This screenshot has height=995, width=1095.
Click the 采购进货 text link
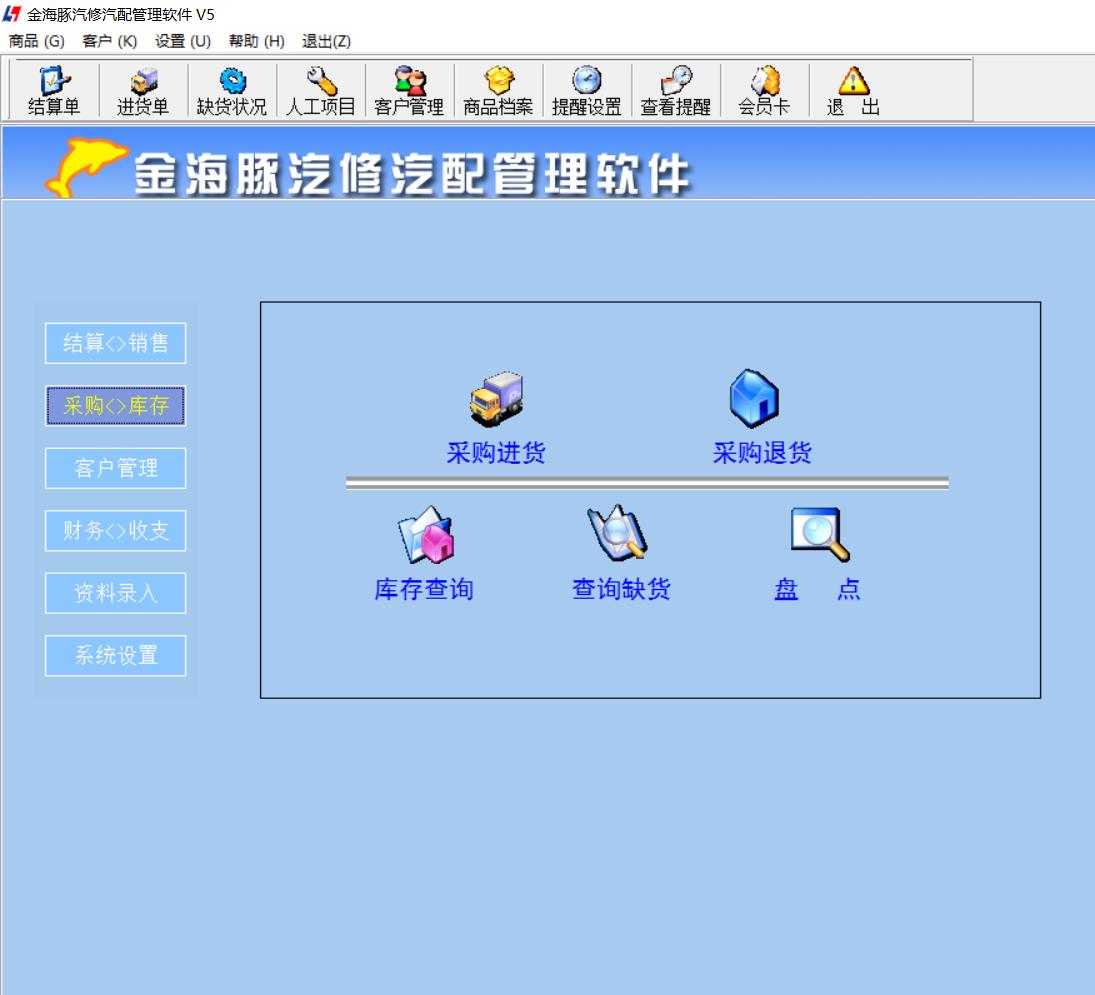click(x=496, y=452)
